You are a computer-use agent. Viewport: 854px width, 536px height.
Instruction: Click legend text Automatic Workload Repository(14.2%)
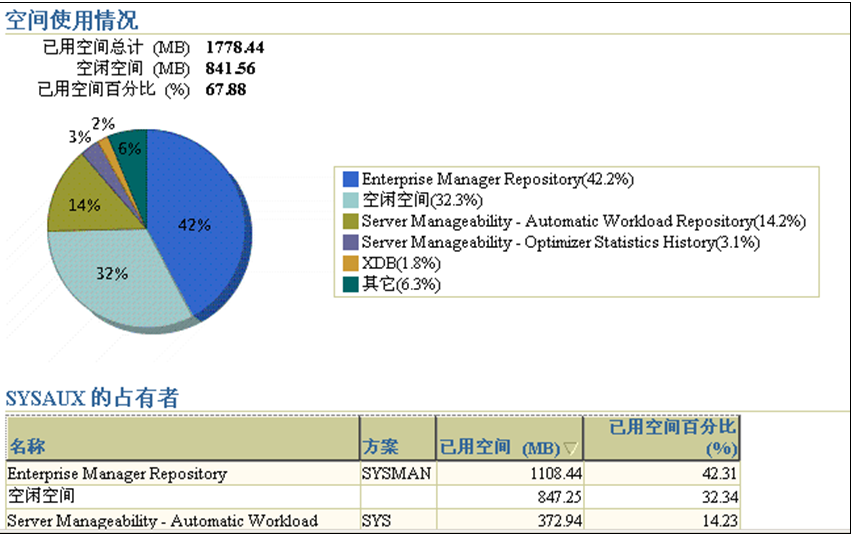point(665,221)
